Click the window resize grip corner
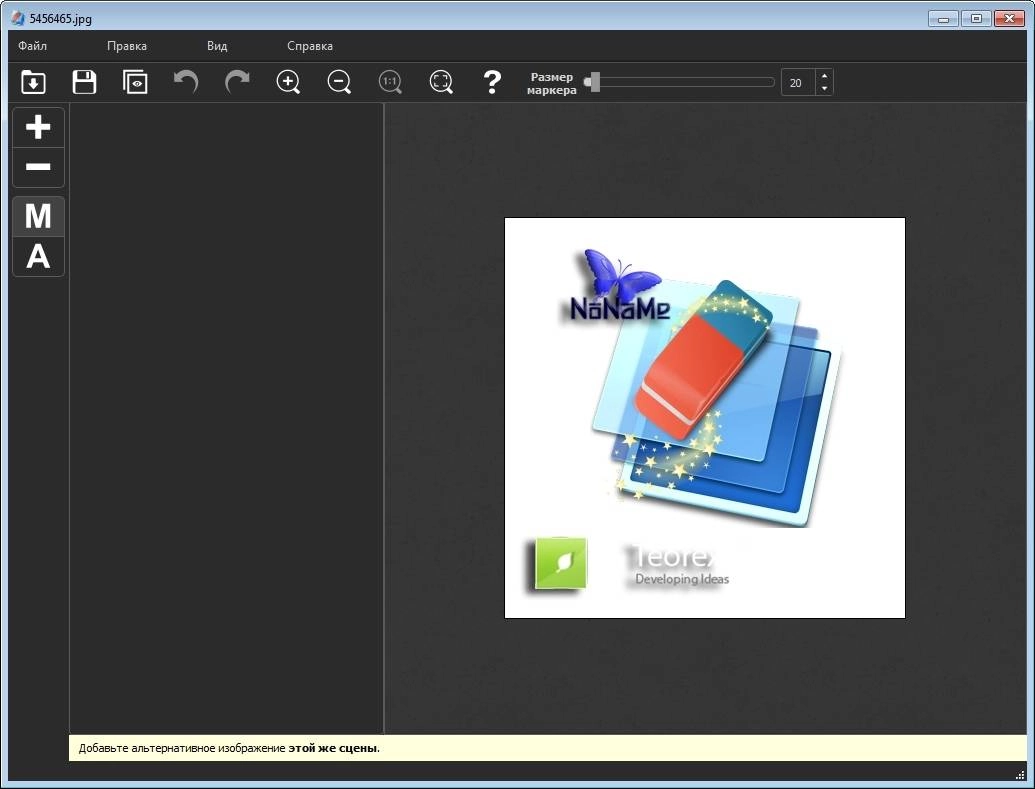This screenshot has height=789, width=1035. point(1020,775)
